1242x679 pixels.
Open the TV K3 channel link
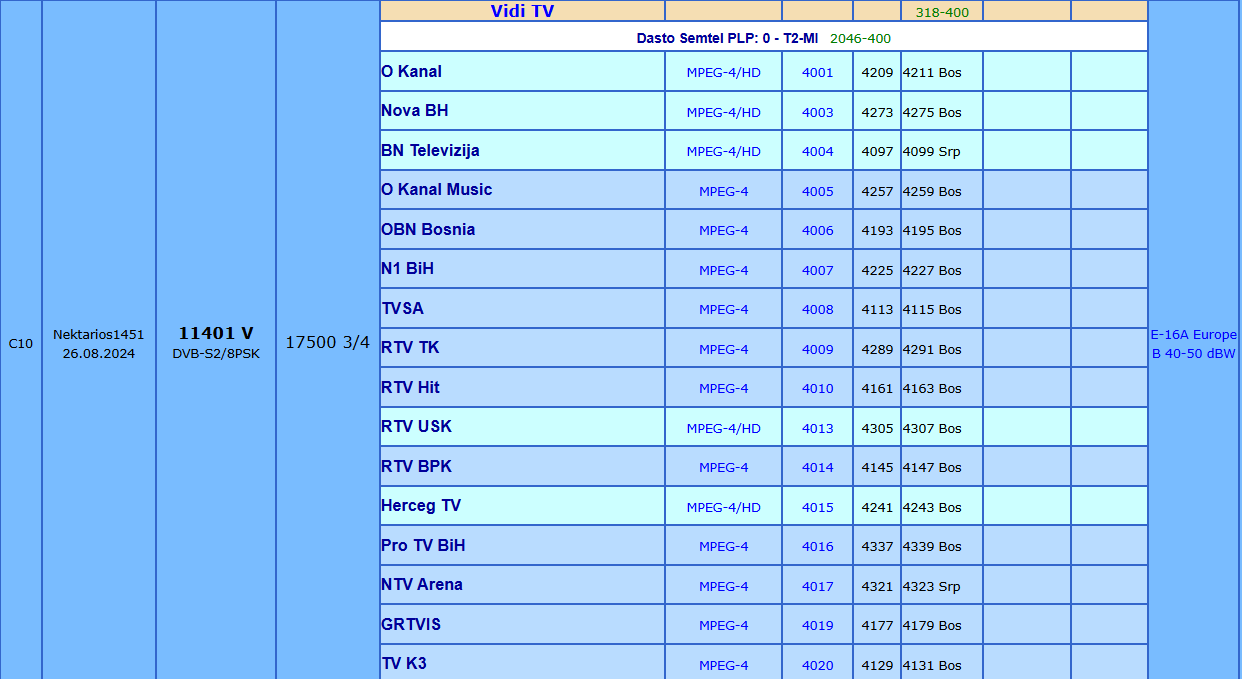(x=404, y=664)
